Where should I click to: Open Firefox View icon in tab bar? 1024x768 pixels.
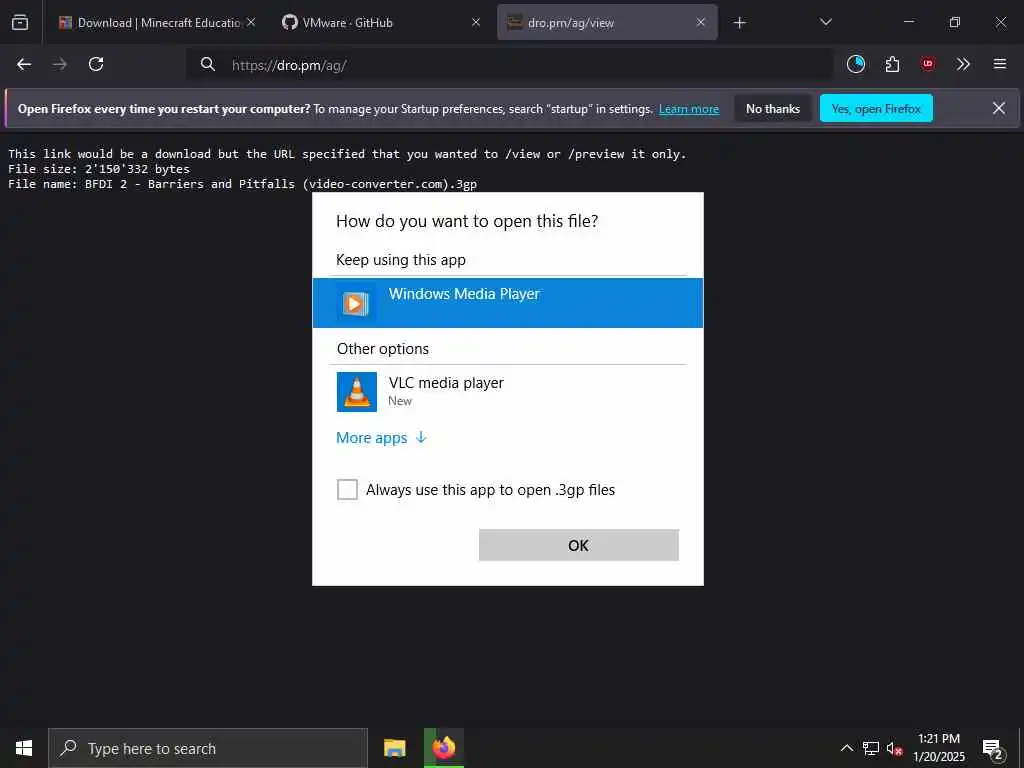pos(20,22)
